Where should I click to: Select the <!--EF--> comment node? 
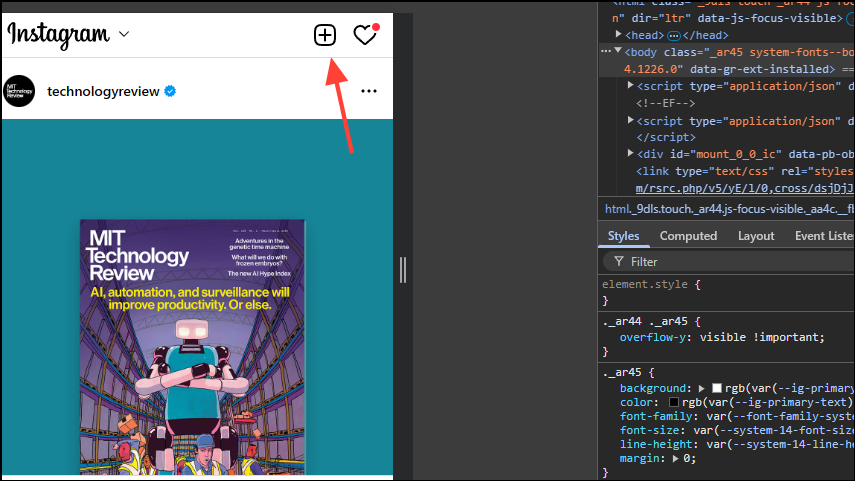[665, 103]
